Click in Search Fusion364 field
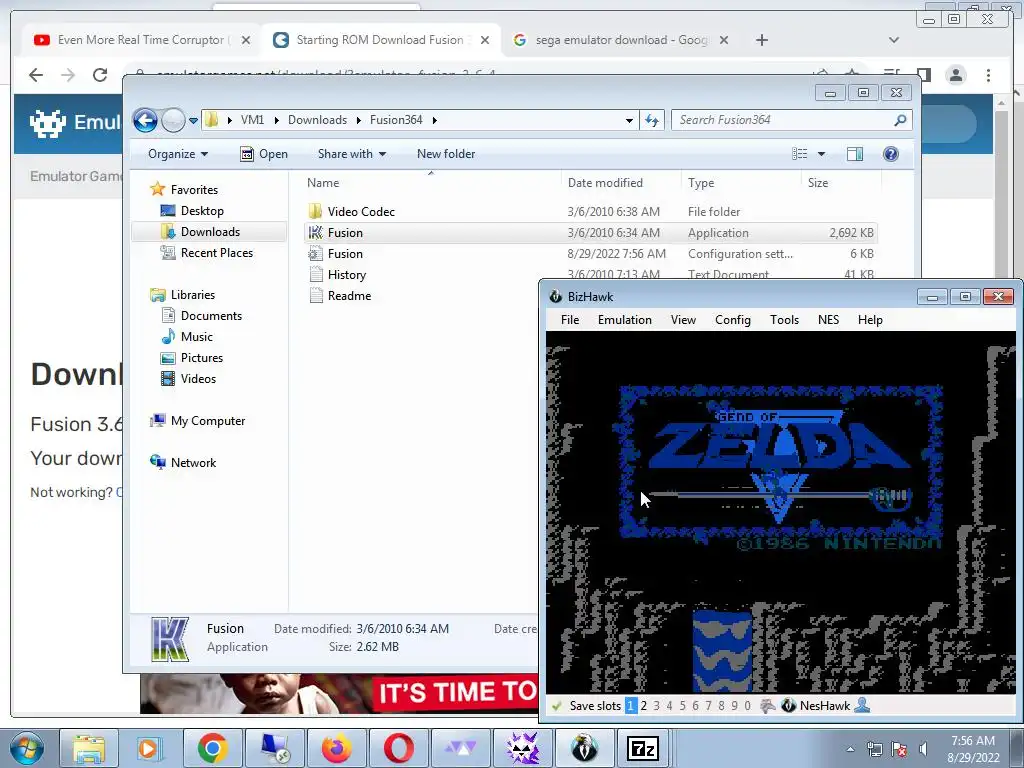Viewport: 1024px width, 768px height. (x=784, y=120)
